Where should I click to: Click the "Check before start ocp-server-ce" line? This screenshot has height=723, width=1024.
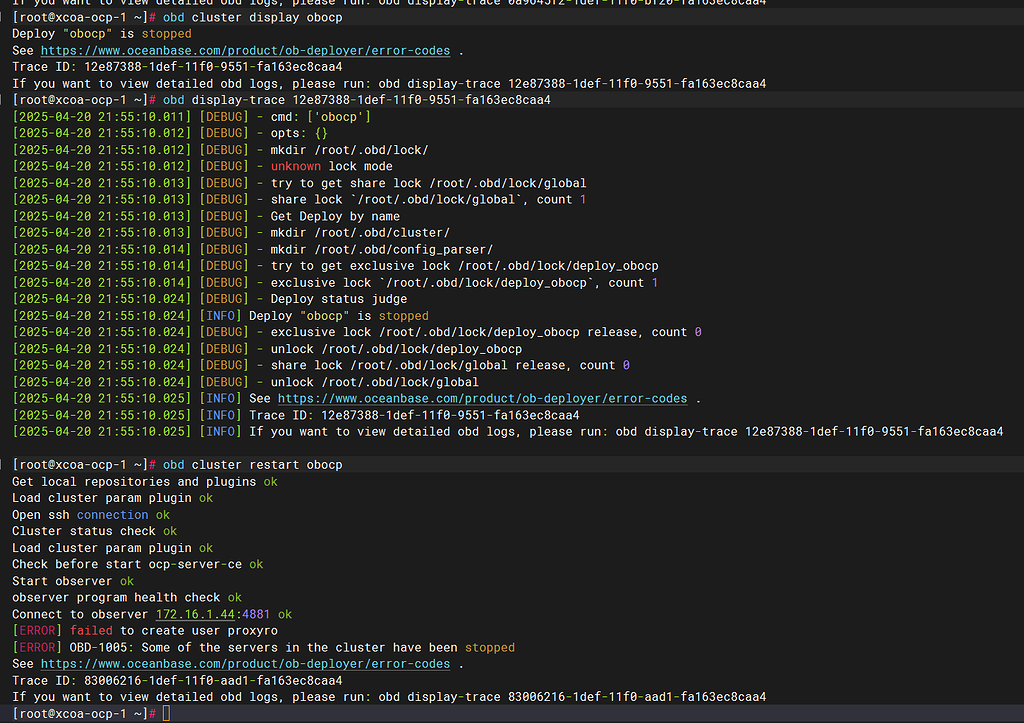coord(137,564)
